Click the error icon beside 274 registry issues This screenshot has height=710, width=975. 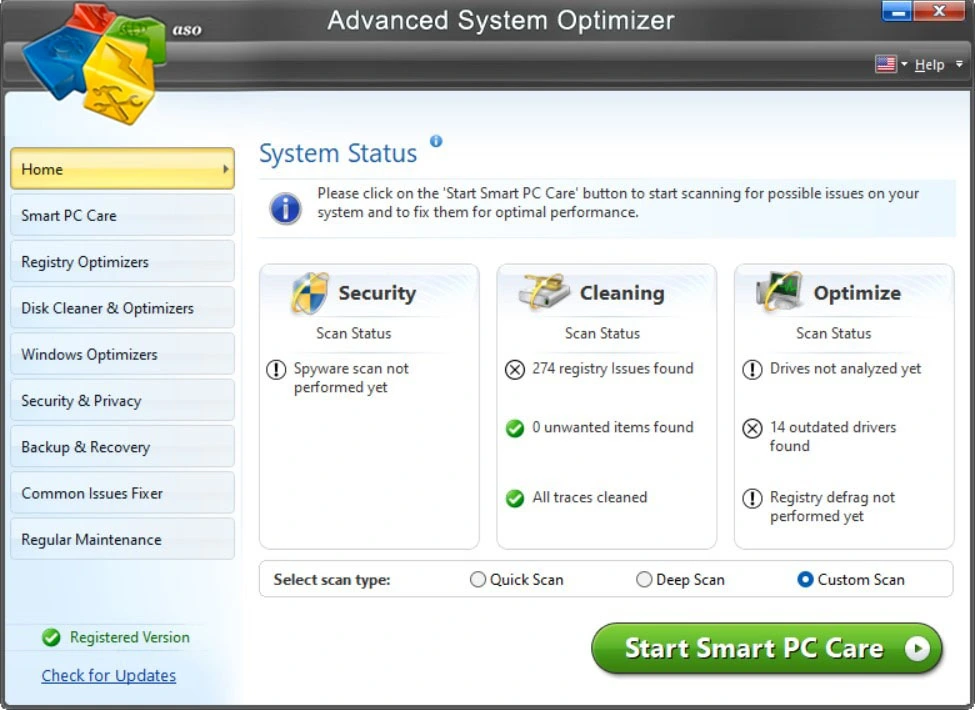pyautogui.click(x=515, y=369)
